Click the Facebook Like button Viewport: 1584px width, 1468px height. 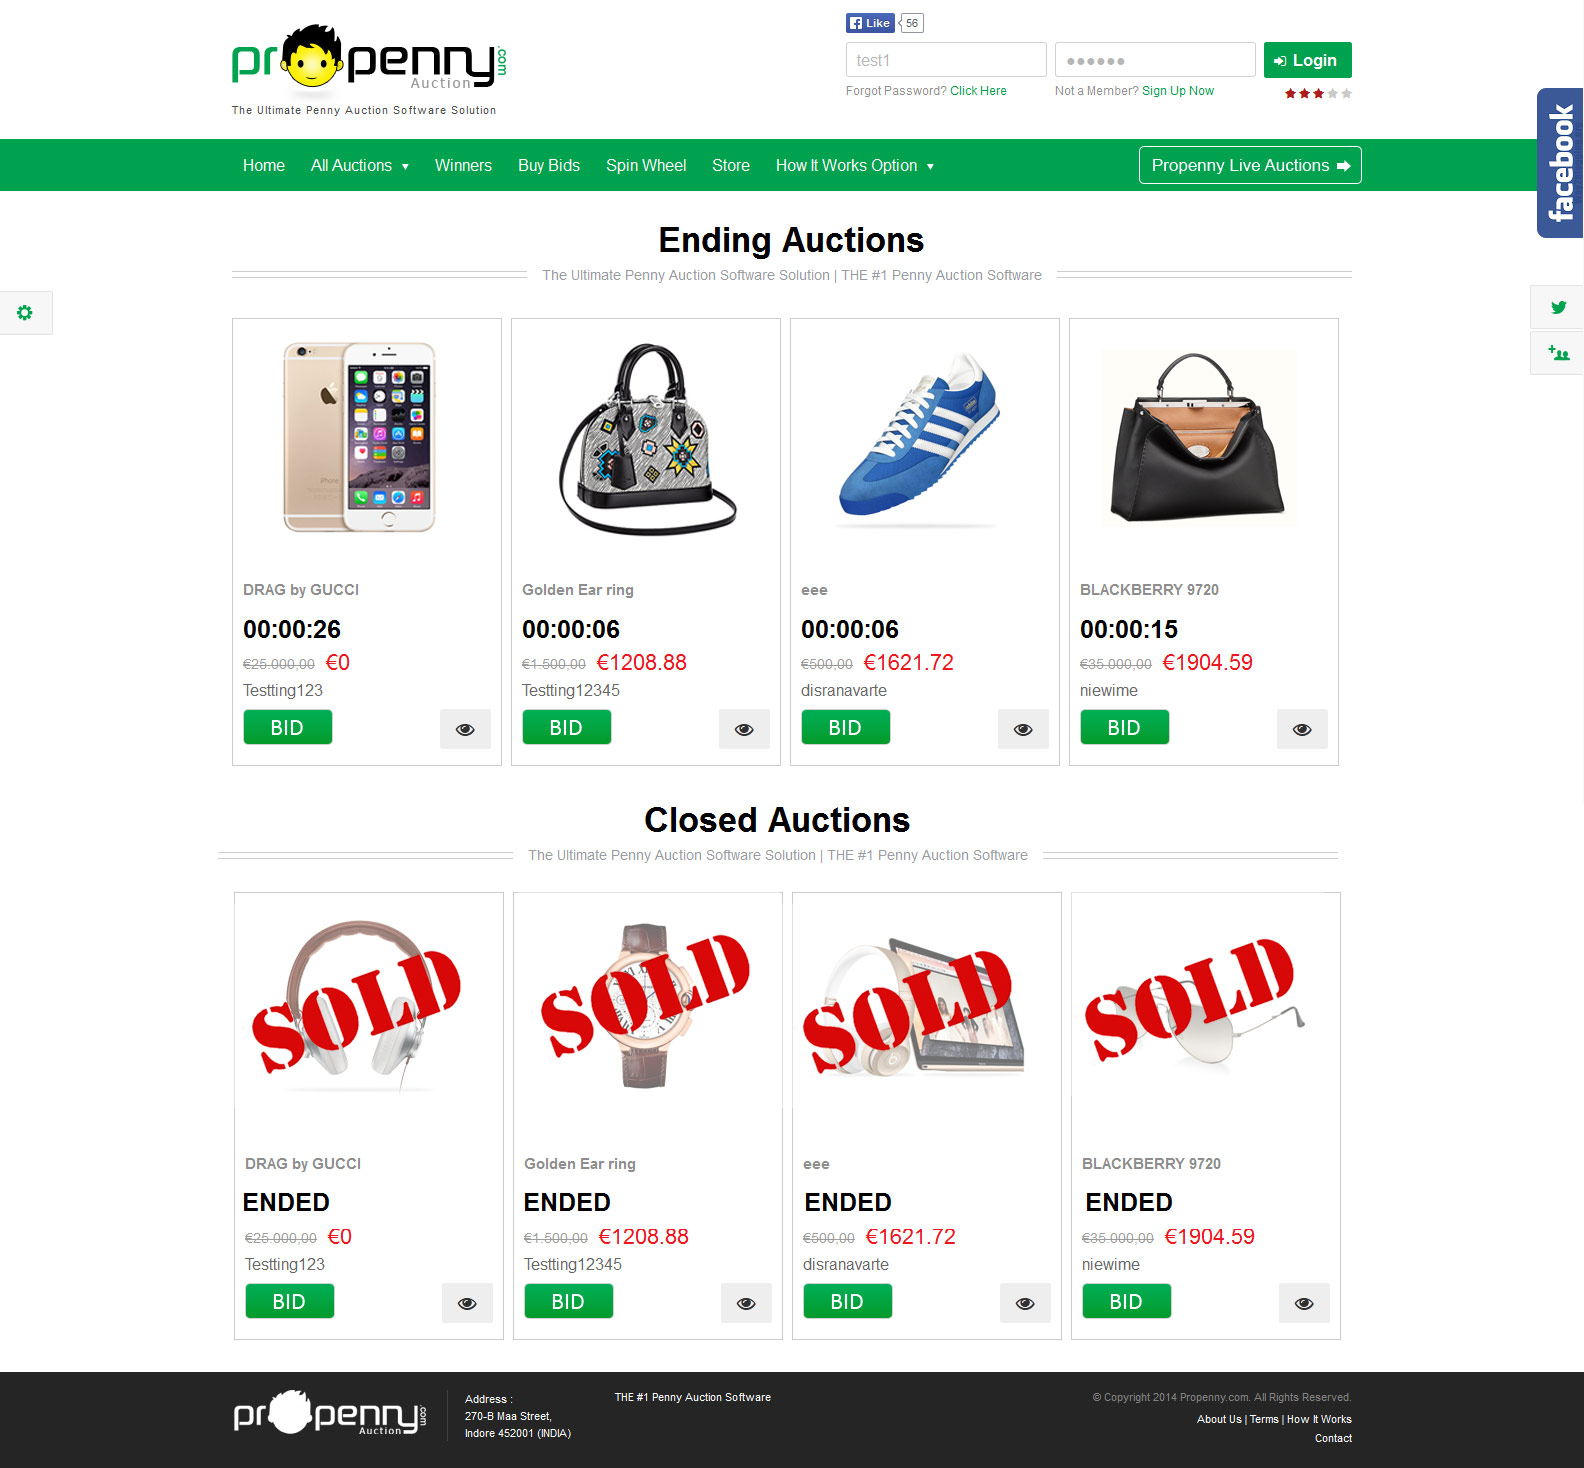(870, 23)
